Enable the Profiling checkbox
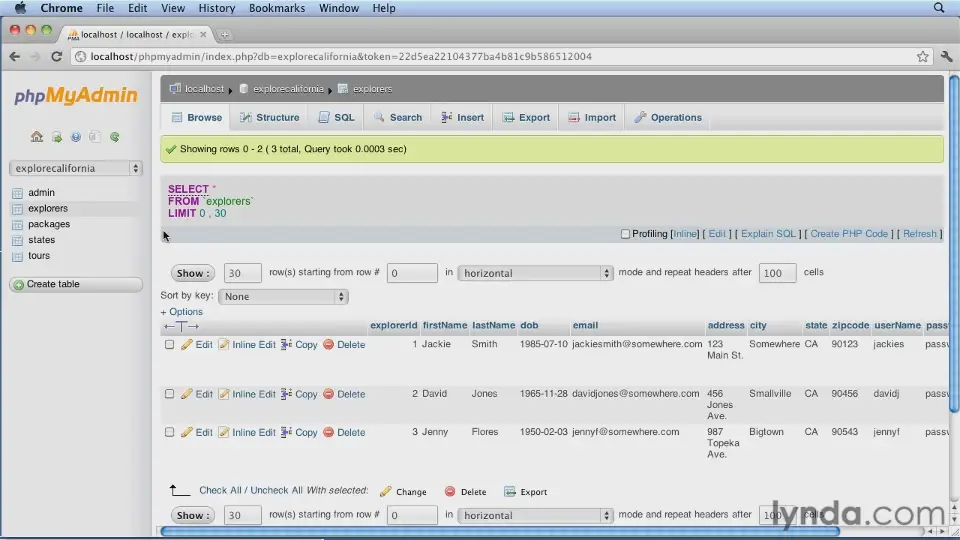Screen dimensions: 960x540 pos(625,234)
